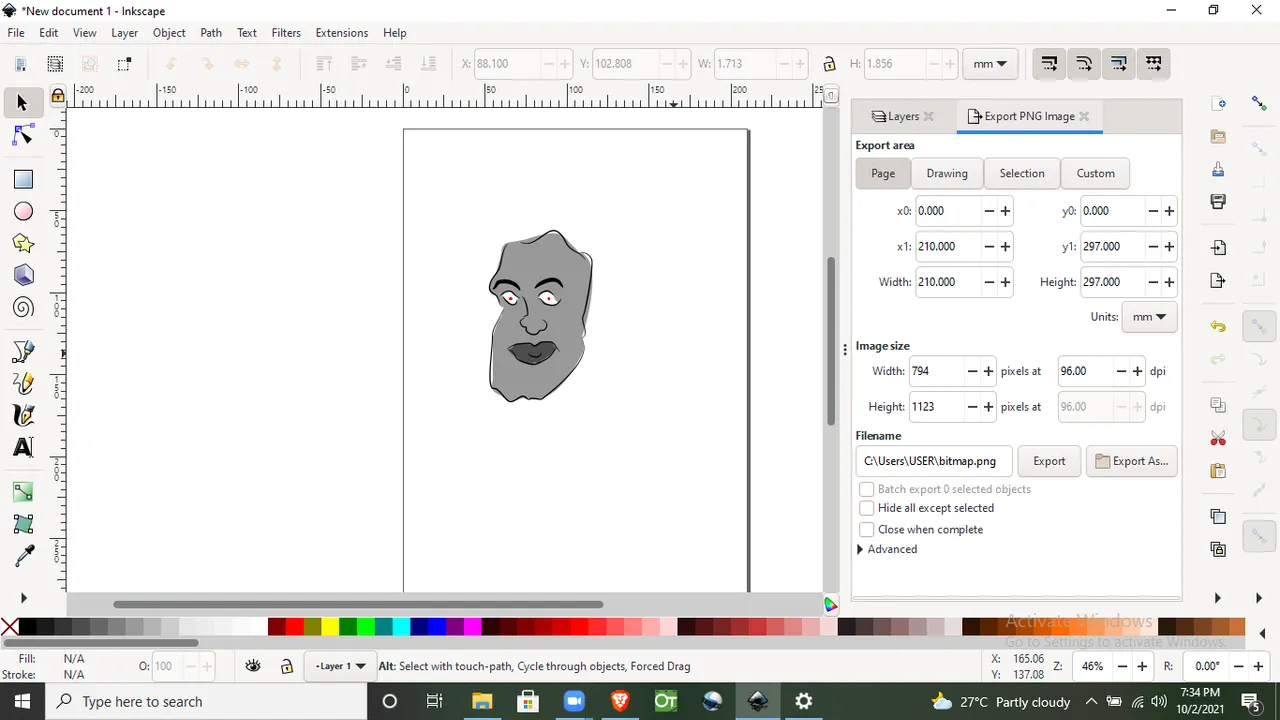This screenshot has width=1280, height=720.
Task: Click the Import file icon
Action: 1218,247
